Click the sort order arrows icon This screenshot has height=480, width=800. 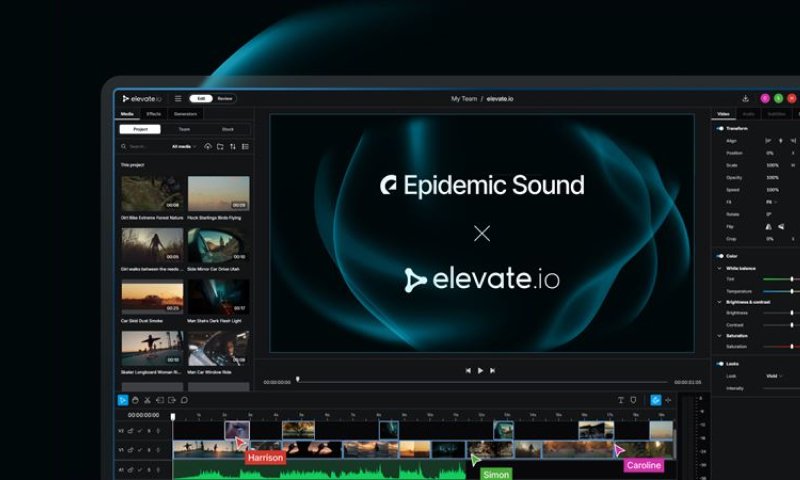[x=233, y=146]
